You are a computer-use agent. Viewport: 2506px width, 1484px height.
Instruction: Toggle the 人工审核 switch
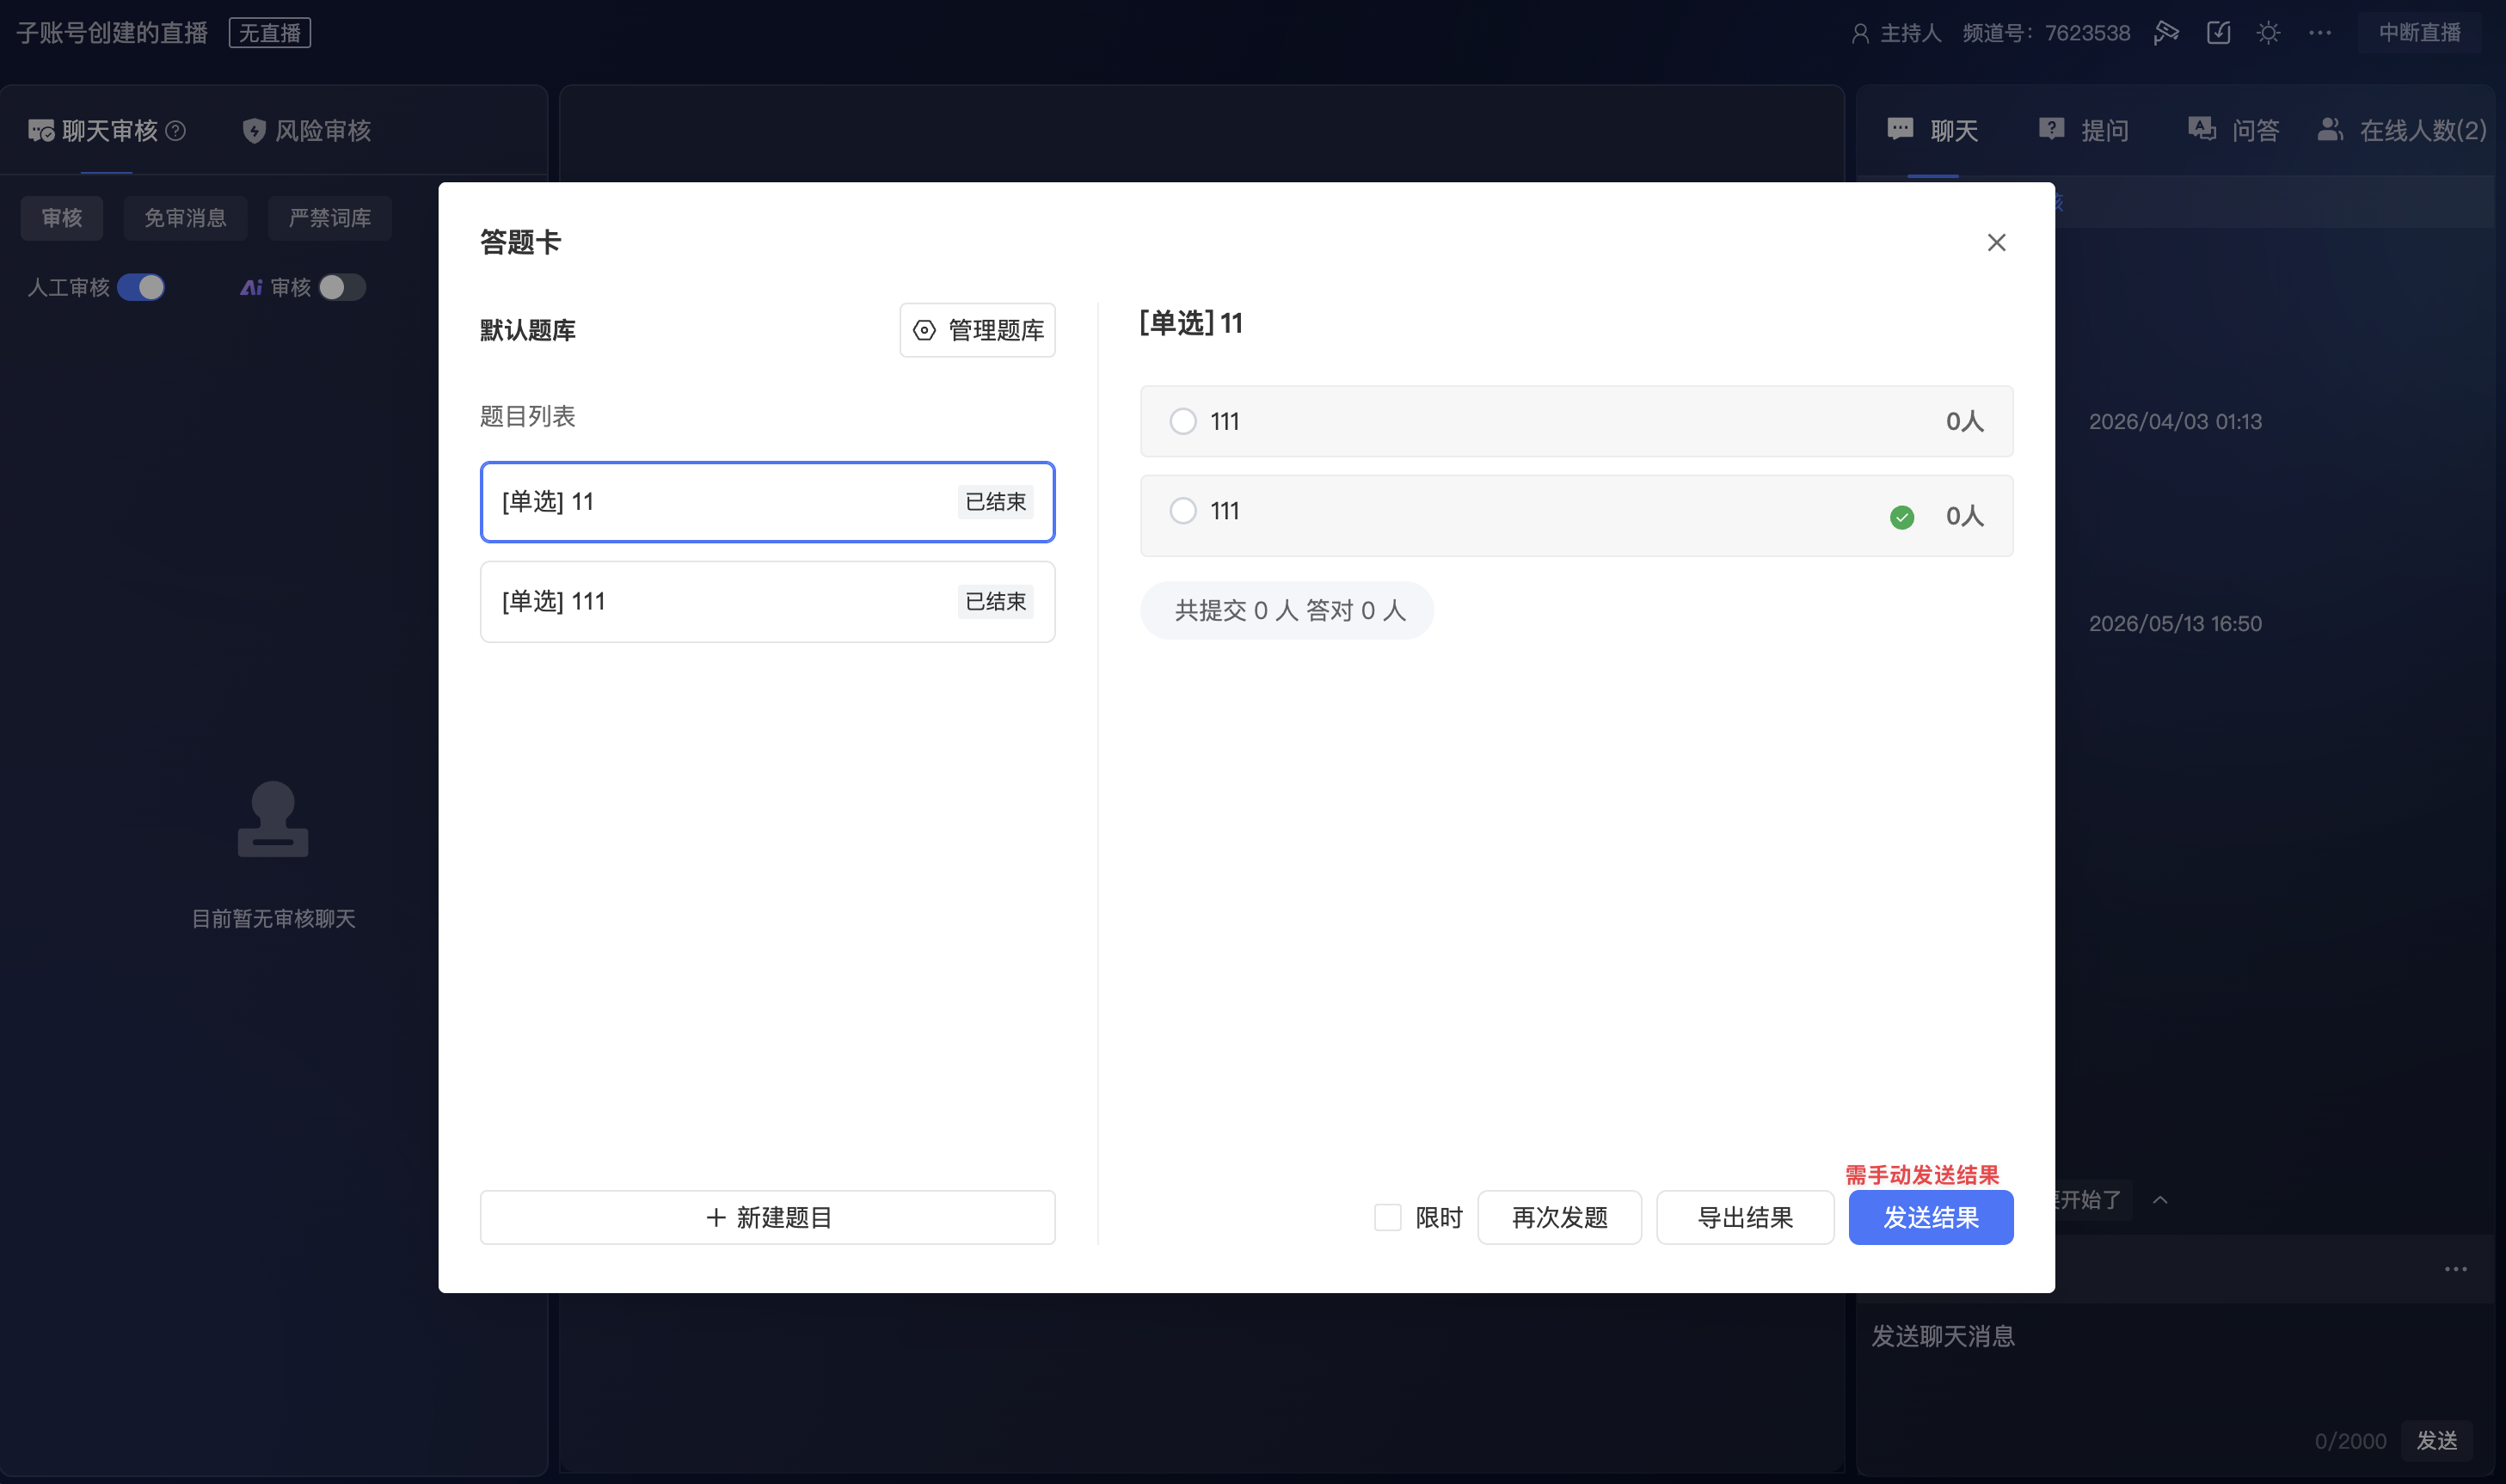tap(141, 288)
